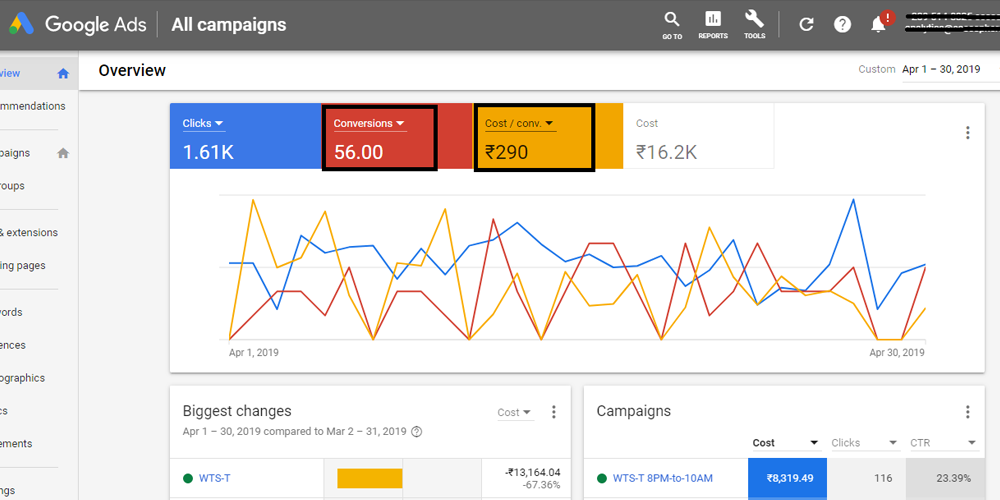Expand the Cost / conv. metric dropdown
Viewport: 1000px width, 500px height.
point(519,124)
